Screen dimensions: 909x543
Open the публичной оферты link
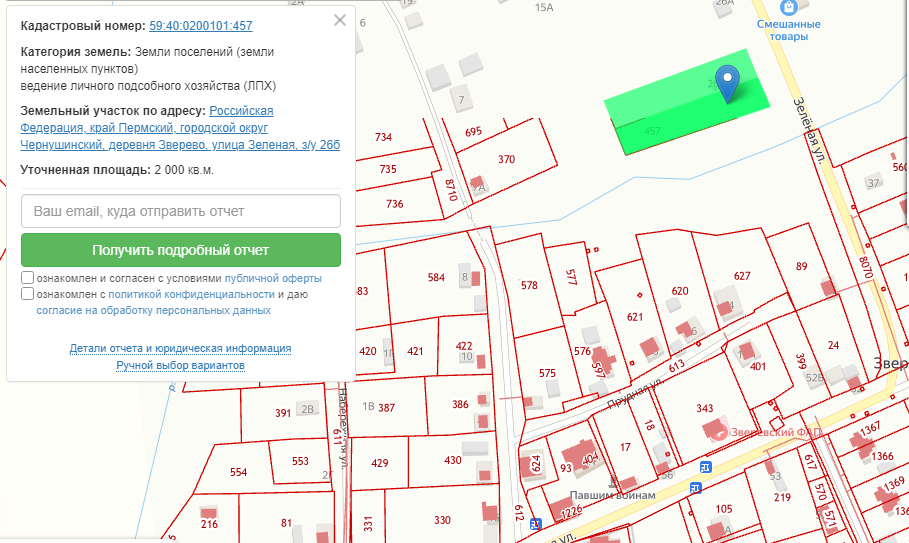pyautogui.click(x=273, y=278)
